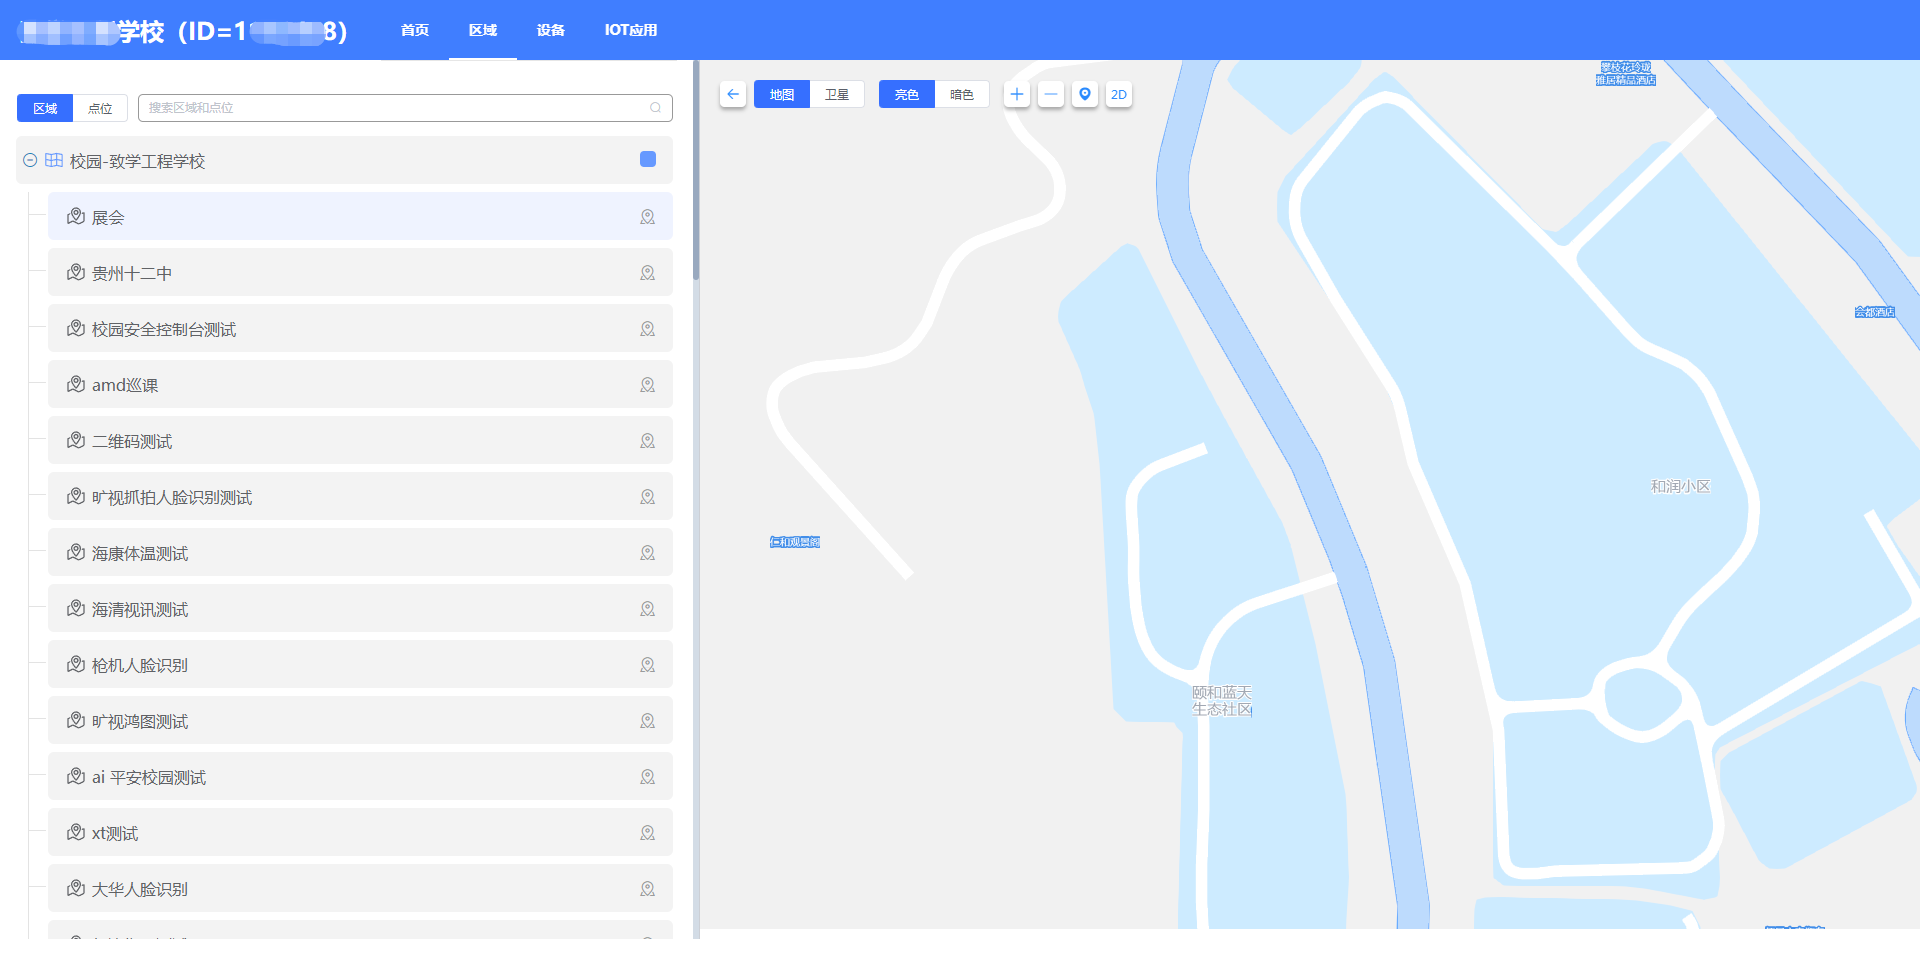
Task: Click the 搜索区域和点位 search field
Action: [x=395, y=108]
